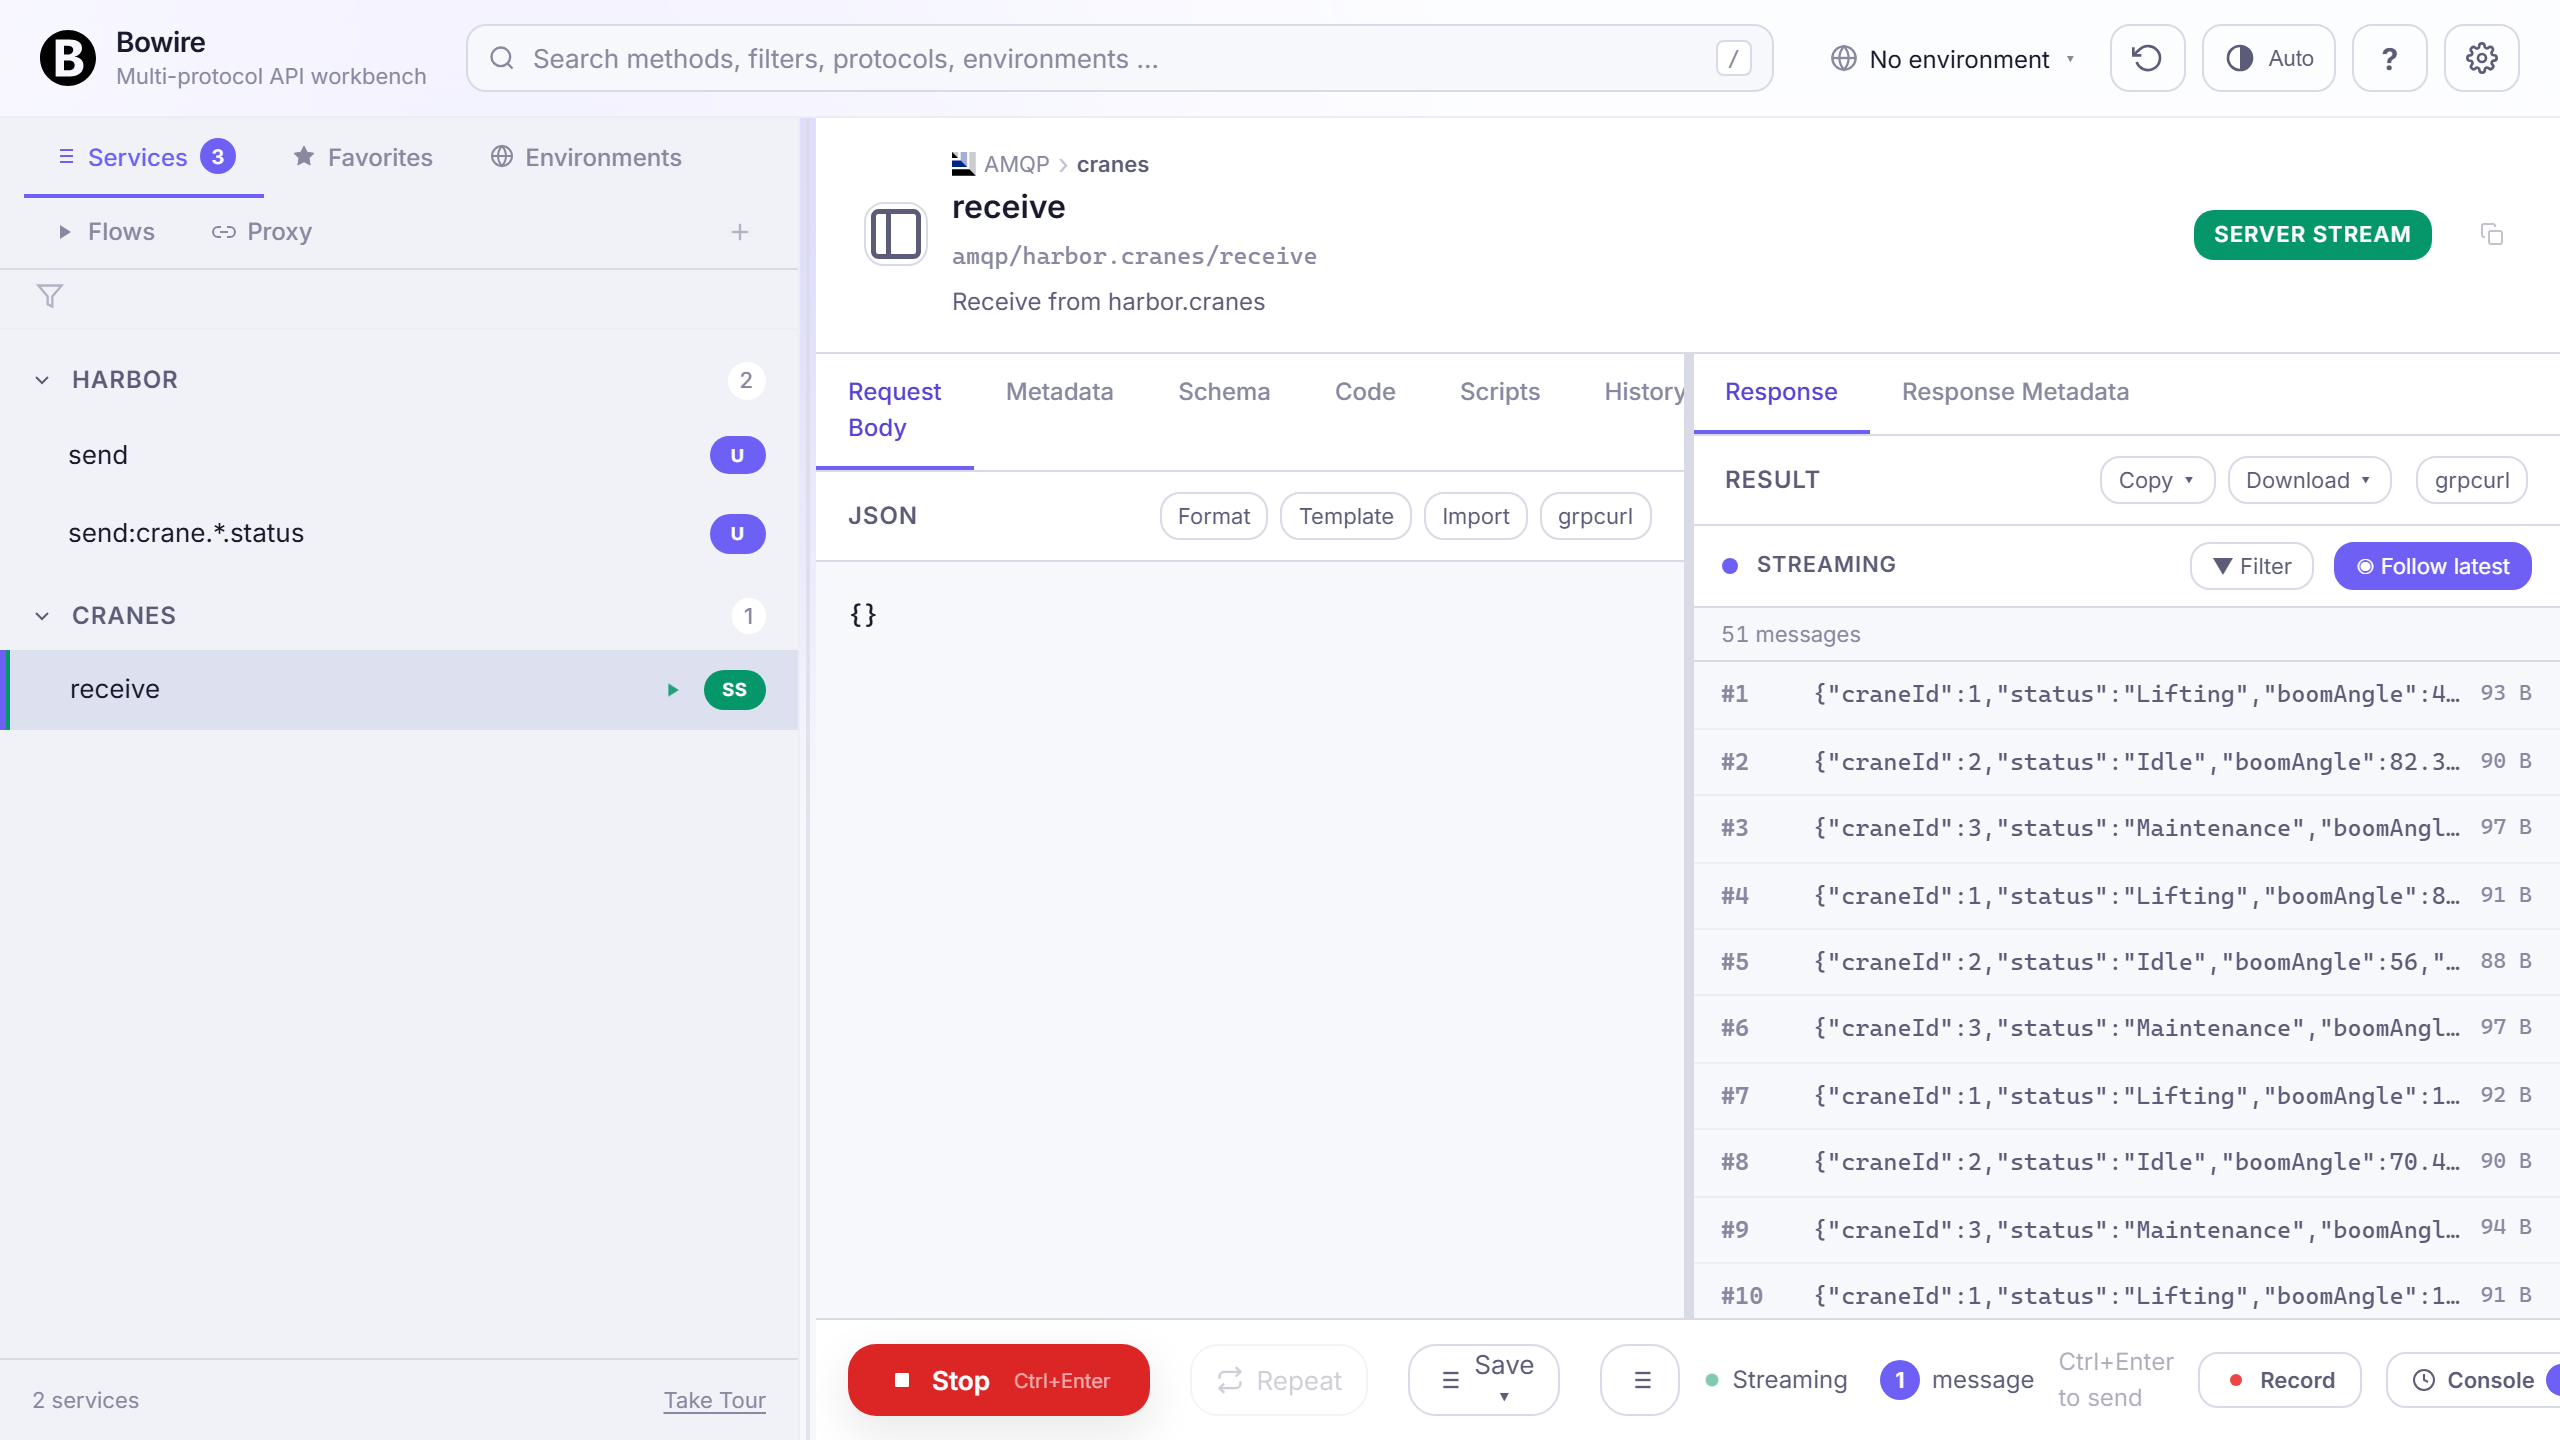The width and height of the screenshot is (2560, 1440).
Task: Open the Console panel
Action: [x=2474, y=1380]
